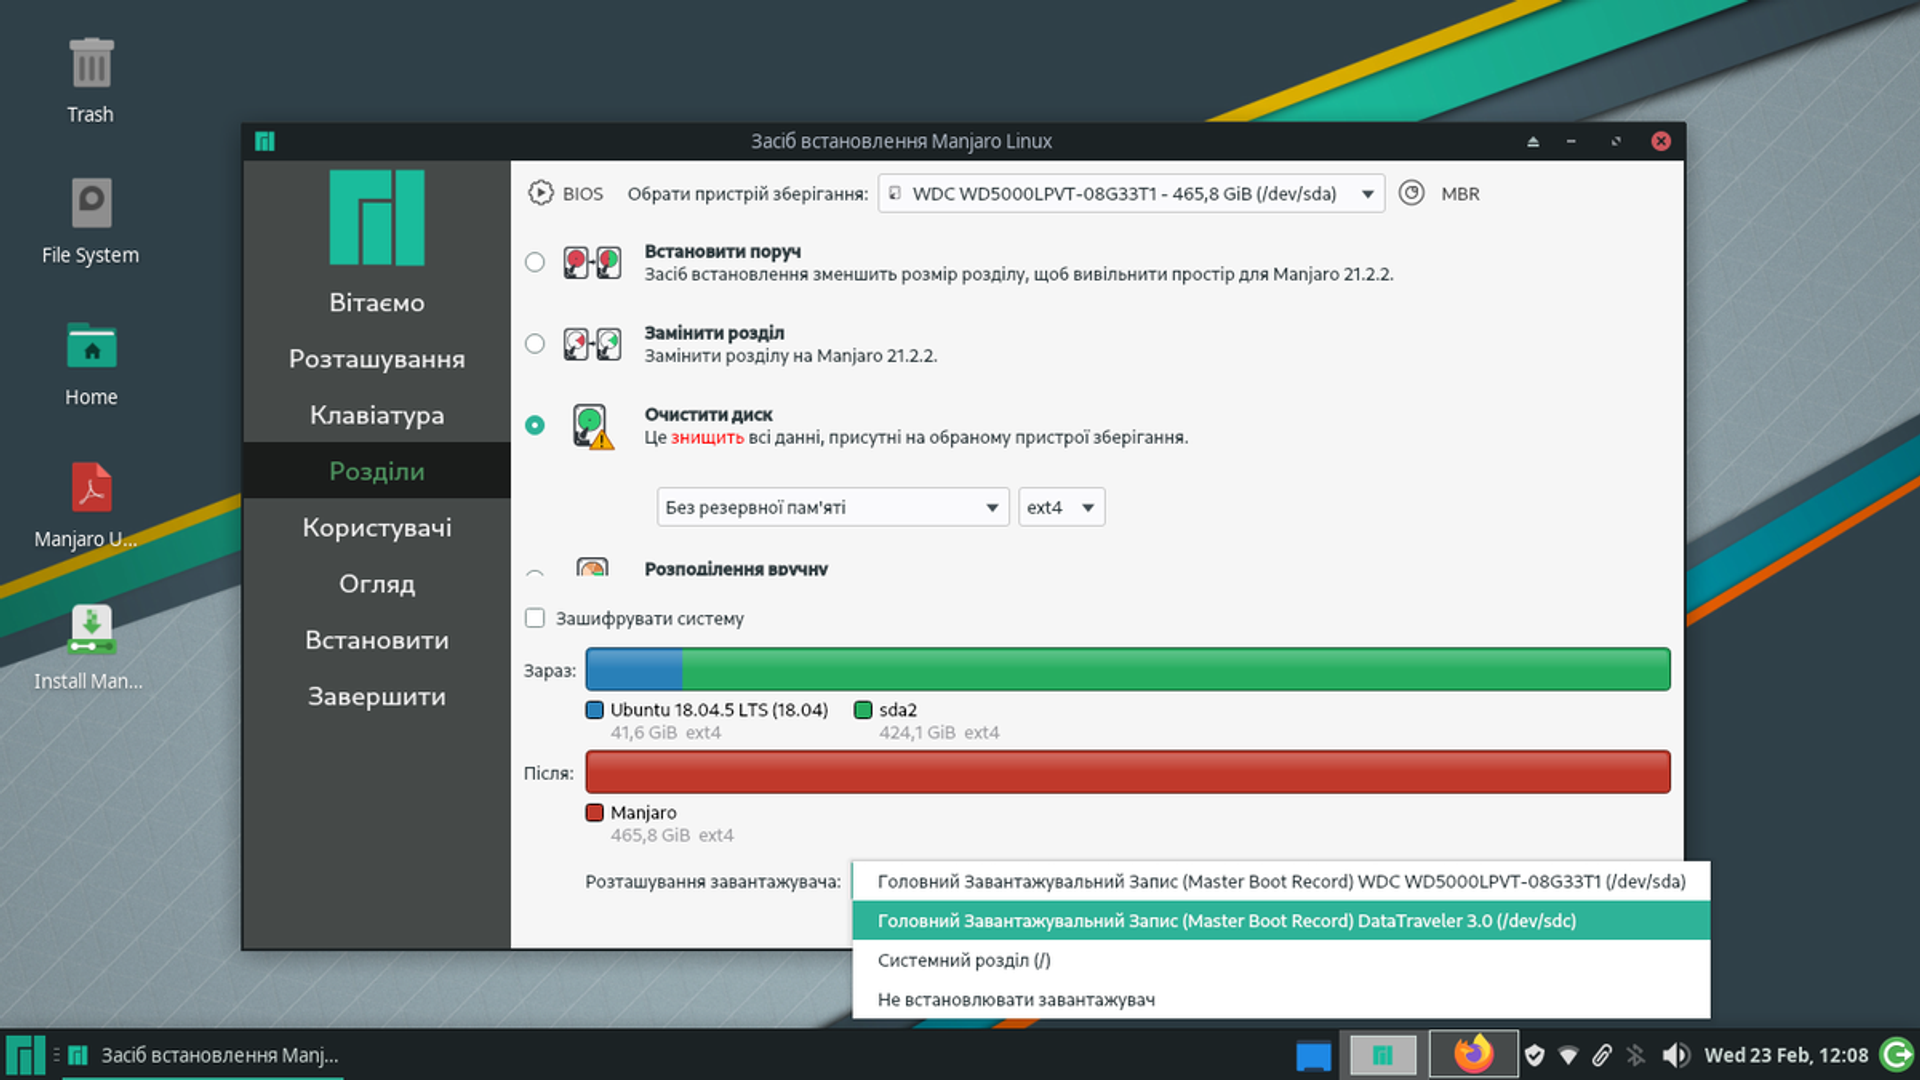Image resolution: width=1920 pixels, height=1080 pixels.
Task: Show desktop via blue taskbar icon
Action: [1313, 1055]
